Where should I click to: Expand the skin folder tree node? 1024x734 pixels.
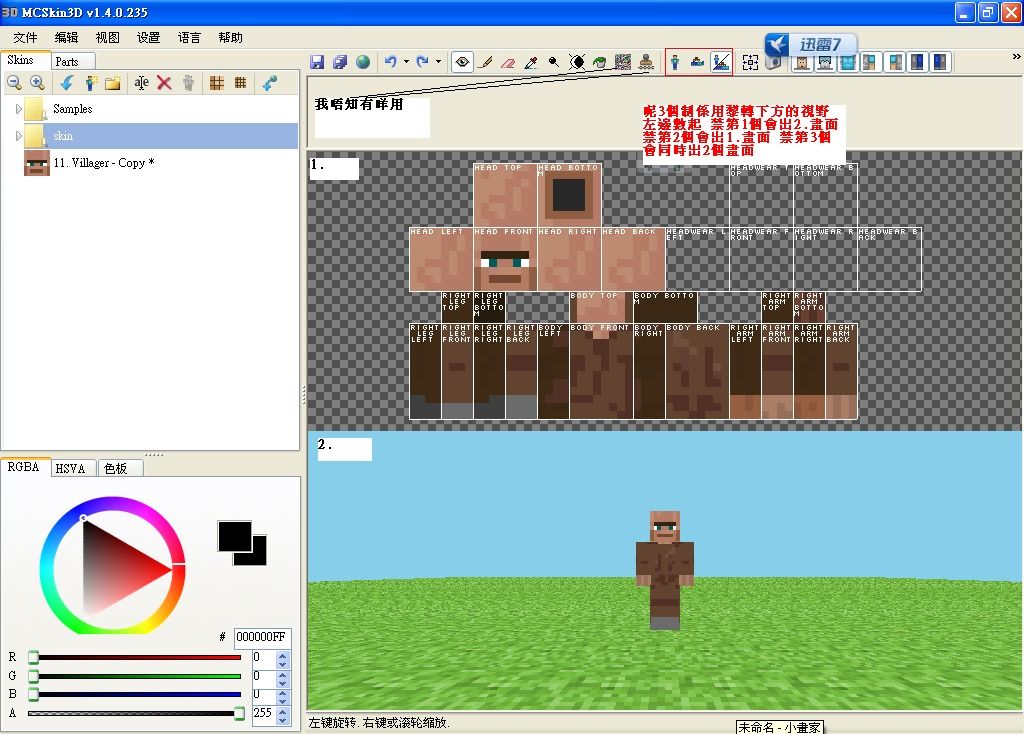[x=18, y=135]
